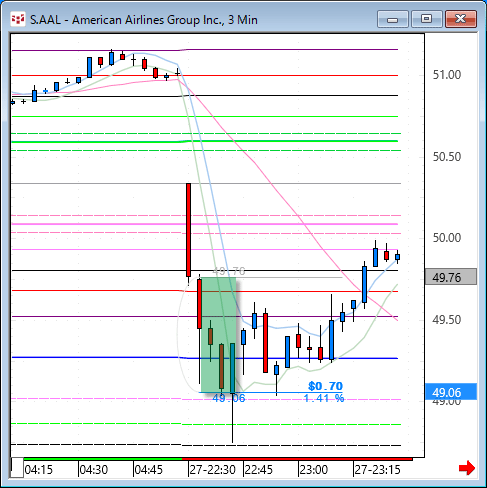Click the 04:30 time axis label
Viewport: 487px width, 488px height.
[x=94, y=470]
